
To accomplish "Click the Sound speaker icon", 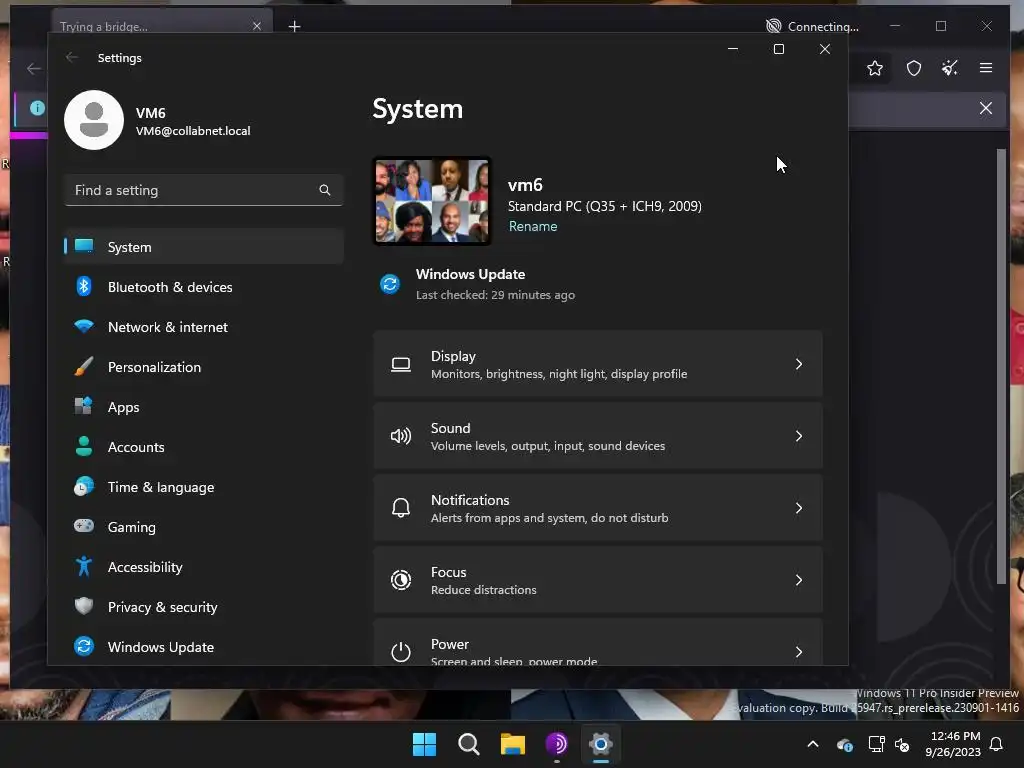I will click(x=401, y=436).
